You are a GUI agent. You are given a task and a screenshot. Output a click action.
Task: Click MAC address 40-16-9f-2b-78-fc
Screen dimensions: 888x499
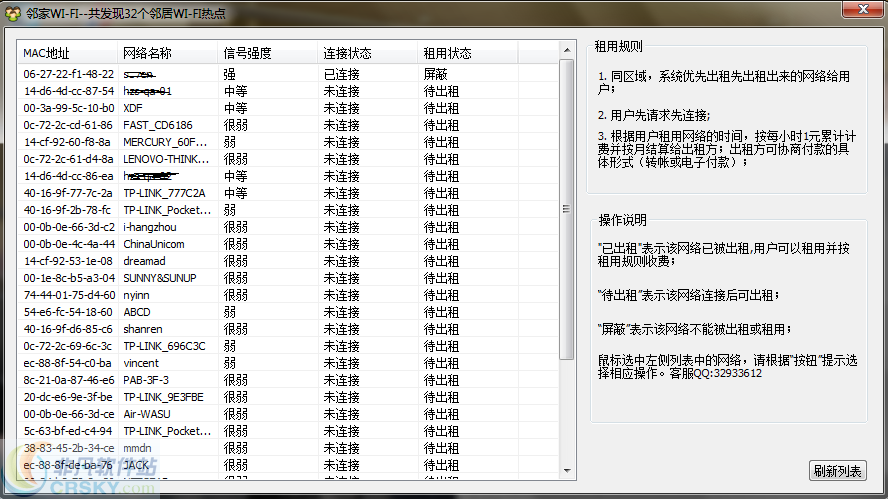67,210
